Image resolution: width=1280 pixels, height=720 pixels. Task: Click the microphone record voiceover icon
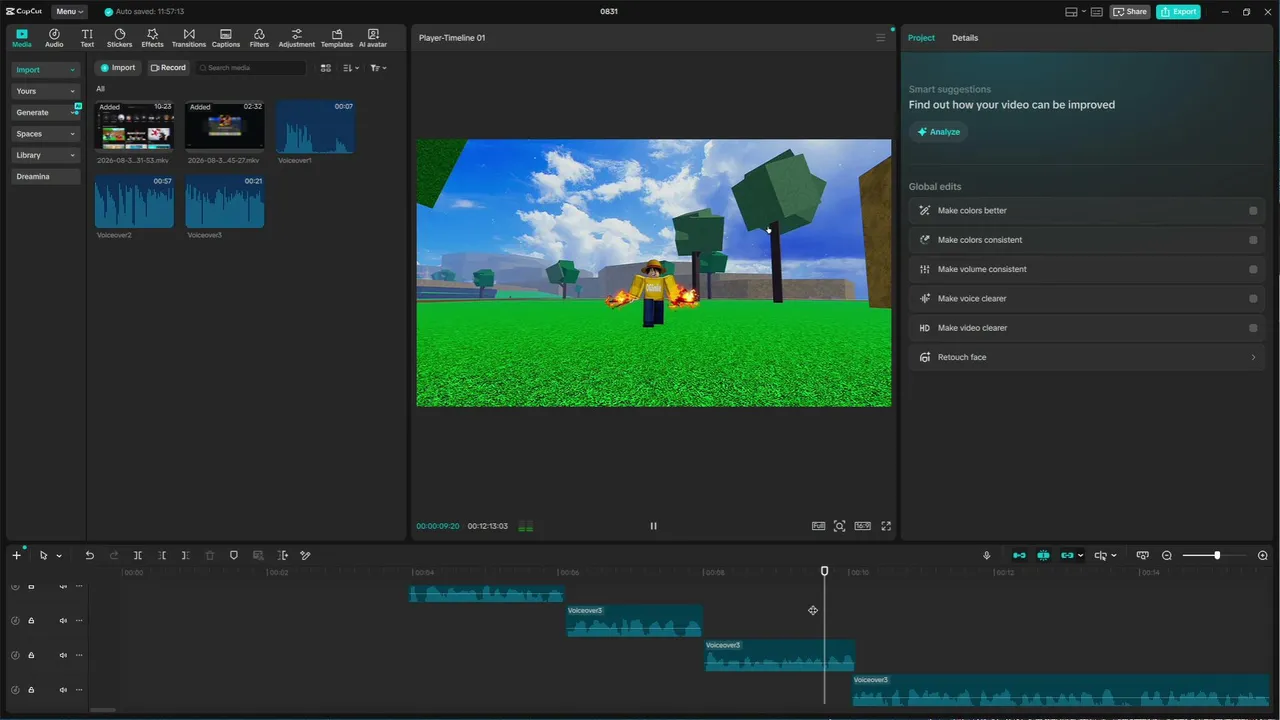tap(987, 555)
